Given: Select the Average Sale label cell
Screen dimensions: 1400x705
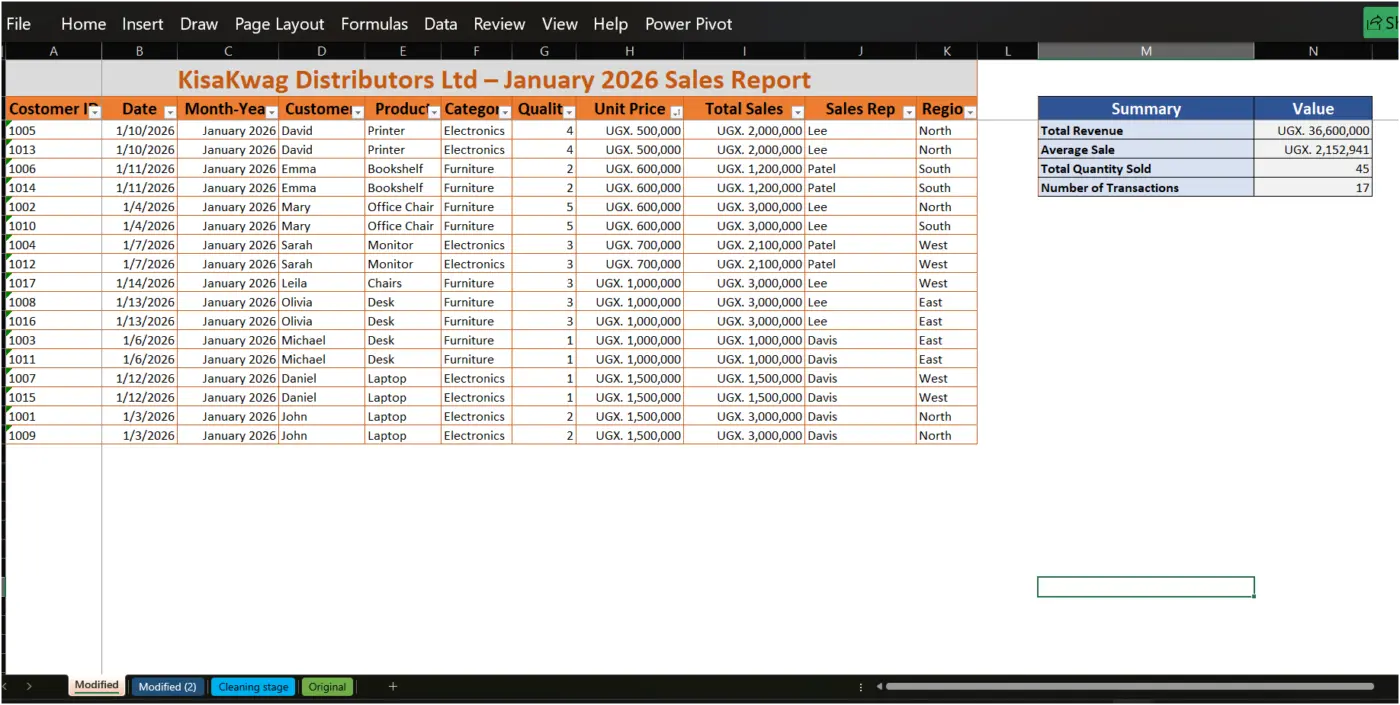Looking at the screenshot, I should [x=1146, y=150].
